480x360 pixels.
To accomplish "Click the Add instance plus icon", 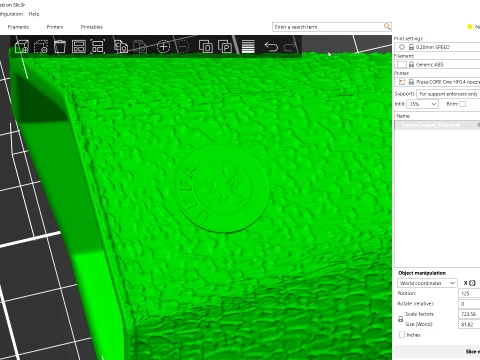I will pos(163,46).
